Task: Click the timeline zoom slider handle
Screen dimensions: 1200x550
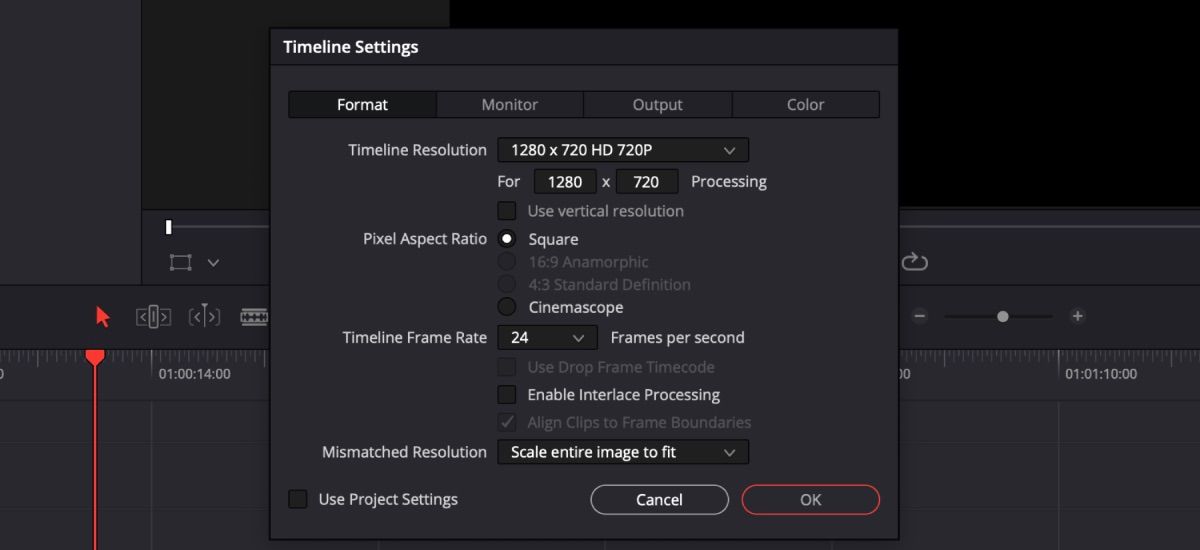Action: [x=1002, y=316]
